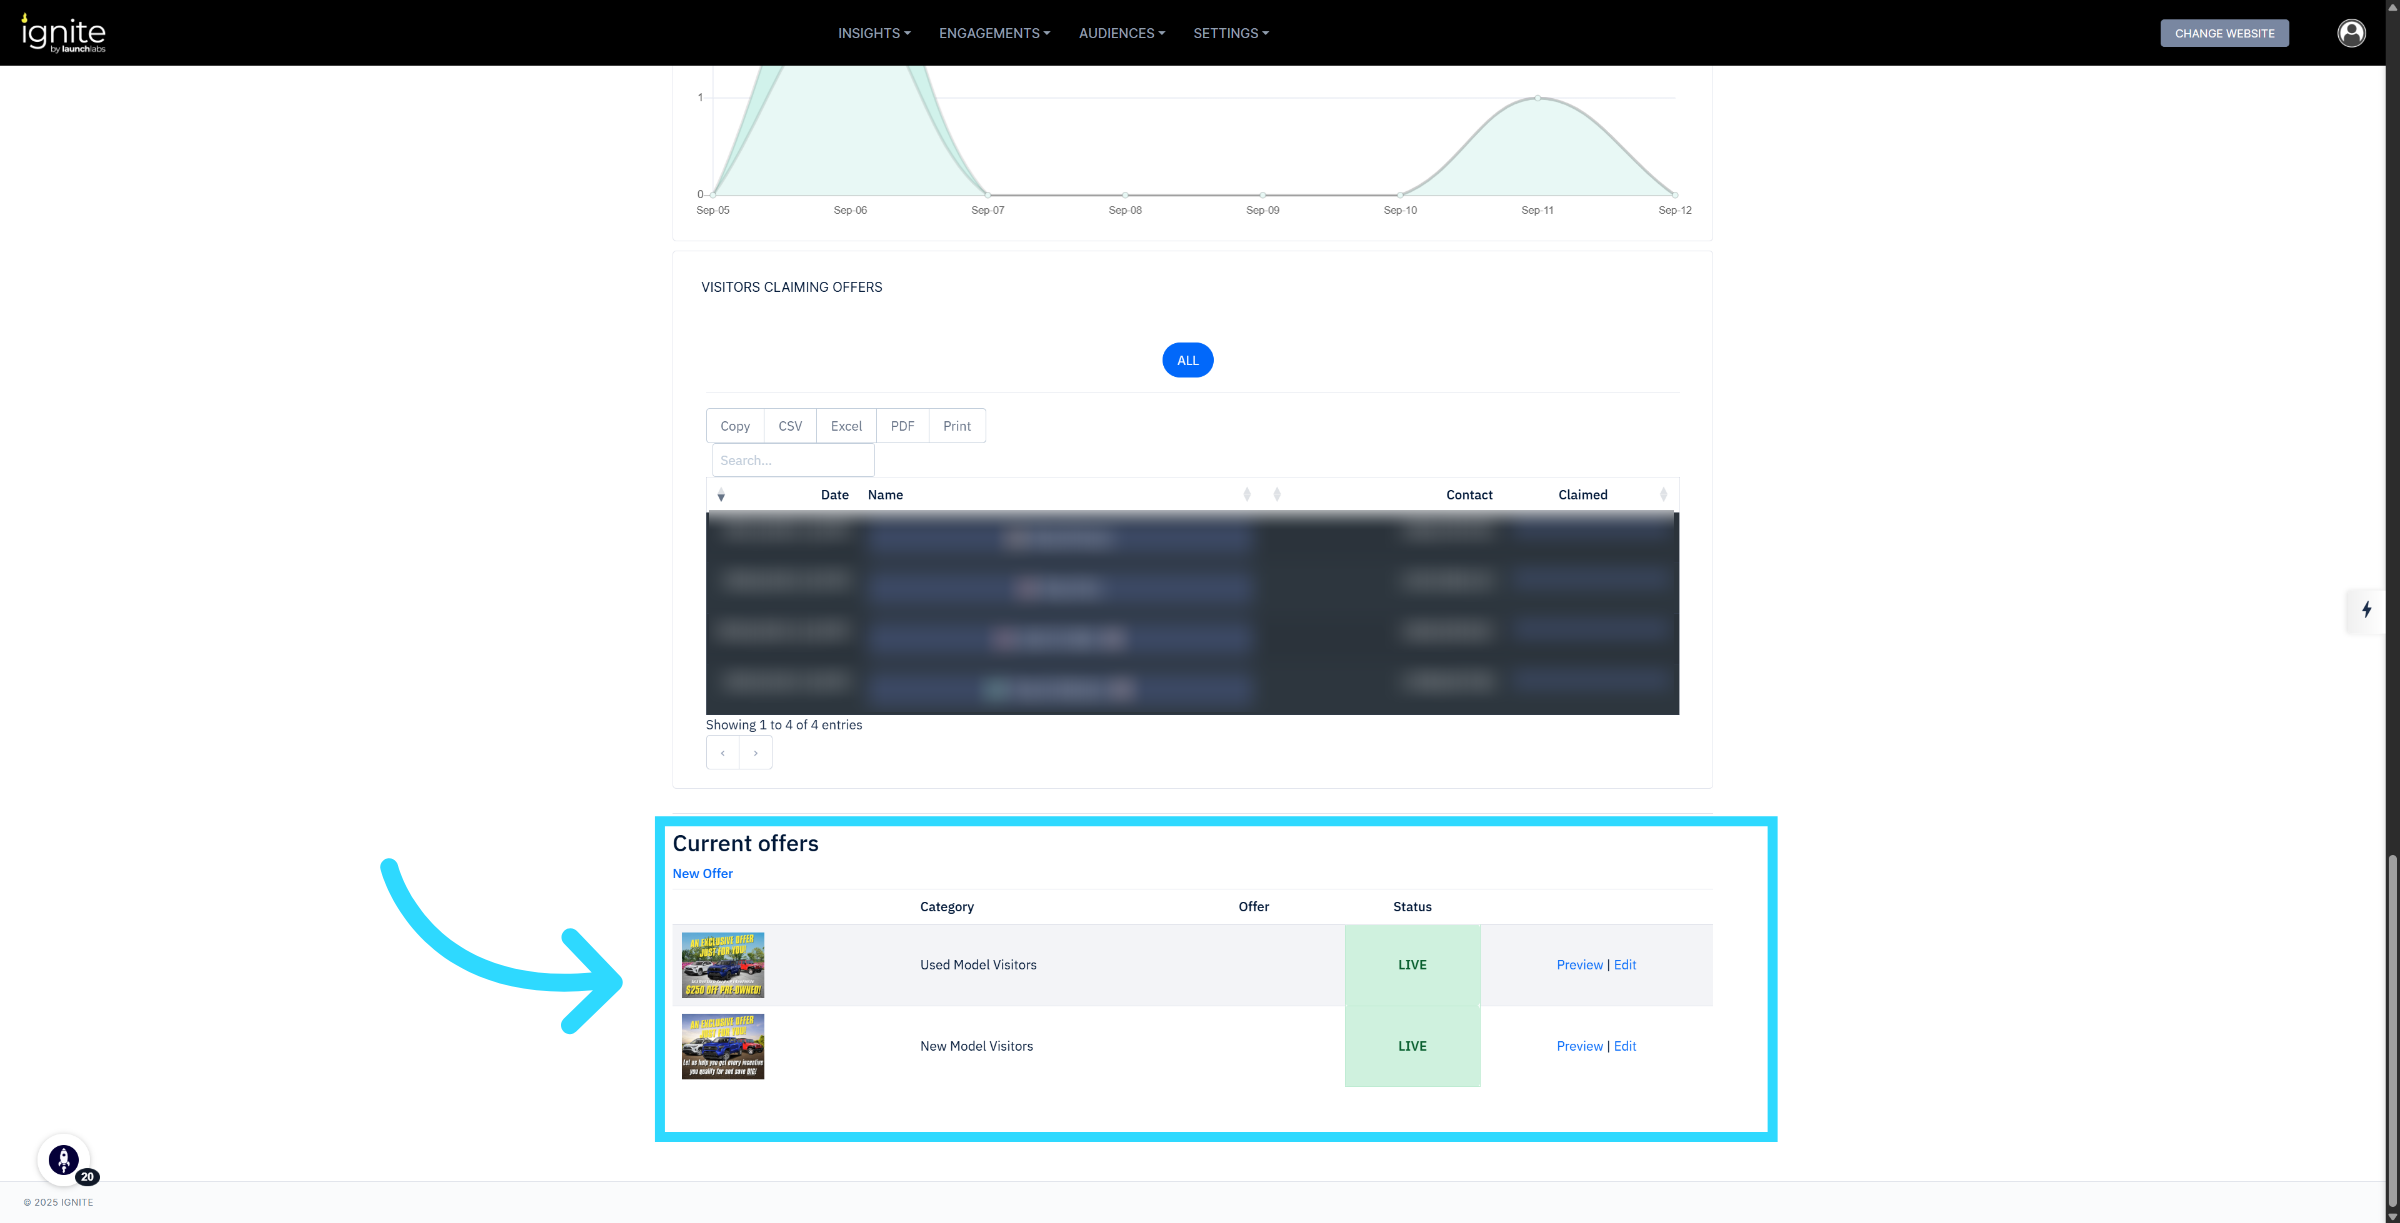Screen dimensions: 2400x1223
Task: Sort table by the Date column arrow
Action: coord(721,495)
